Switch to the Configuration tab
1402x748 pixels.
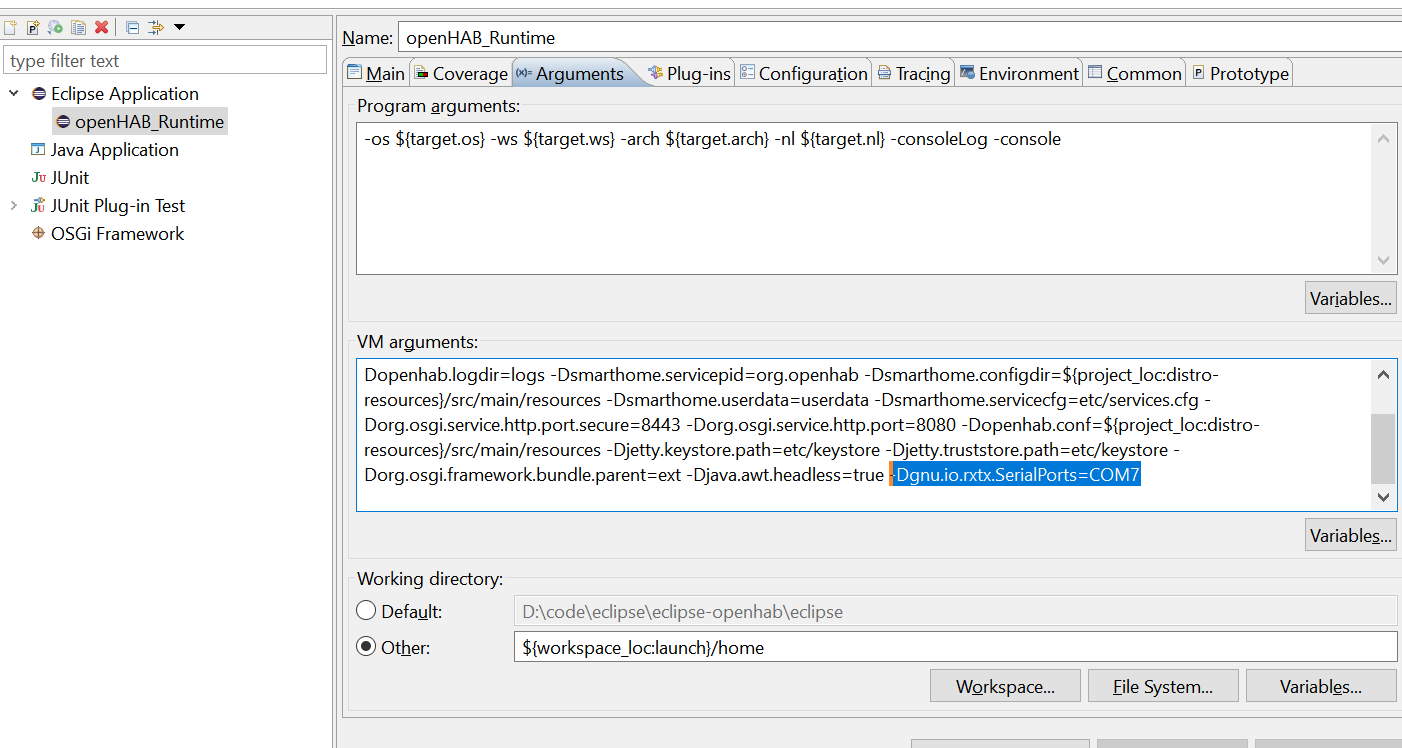tap(803, 74)
